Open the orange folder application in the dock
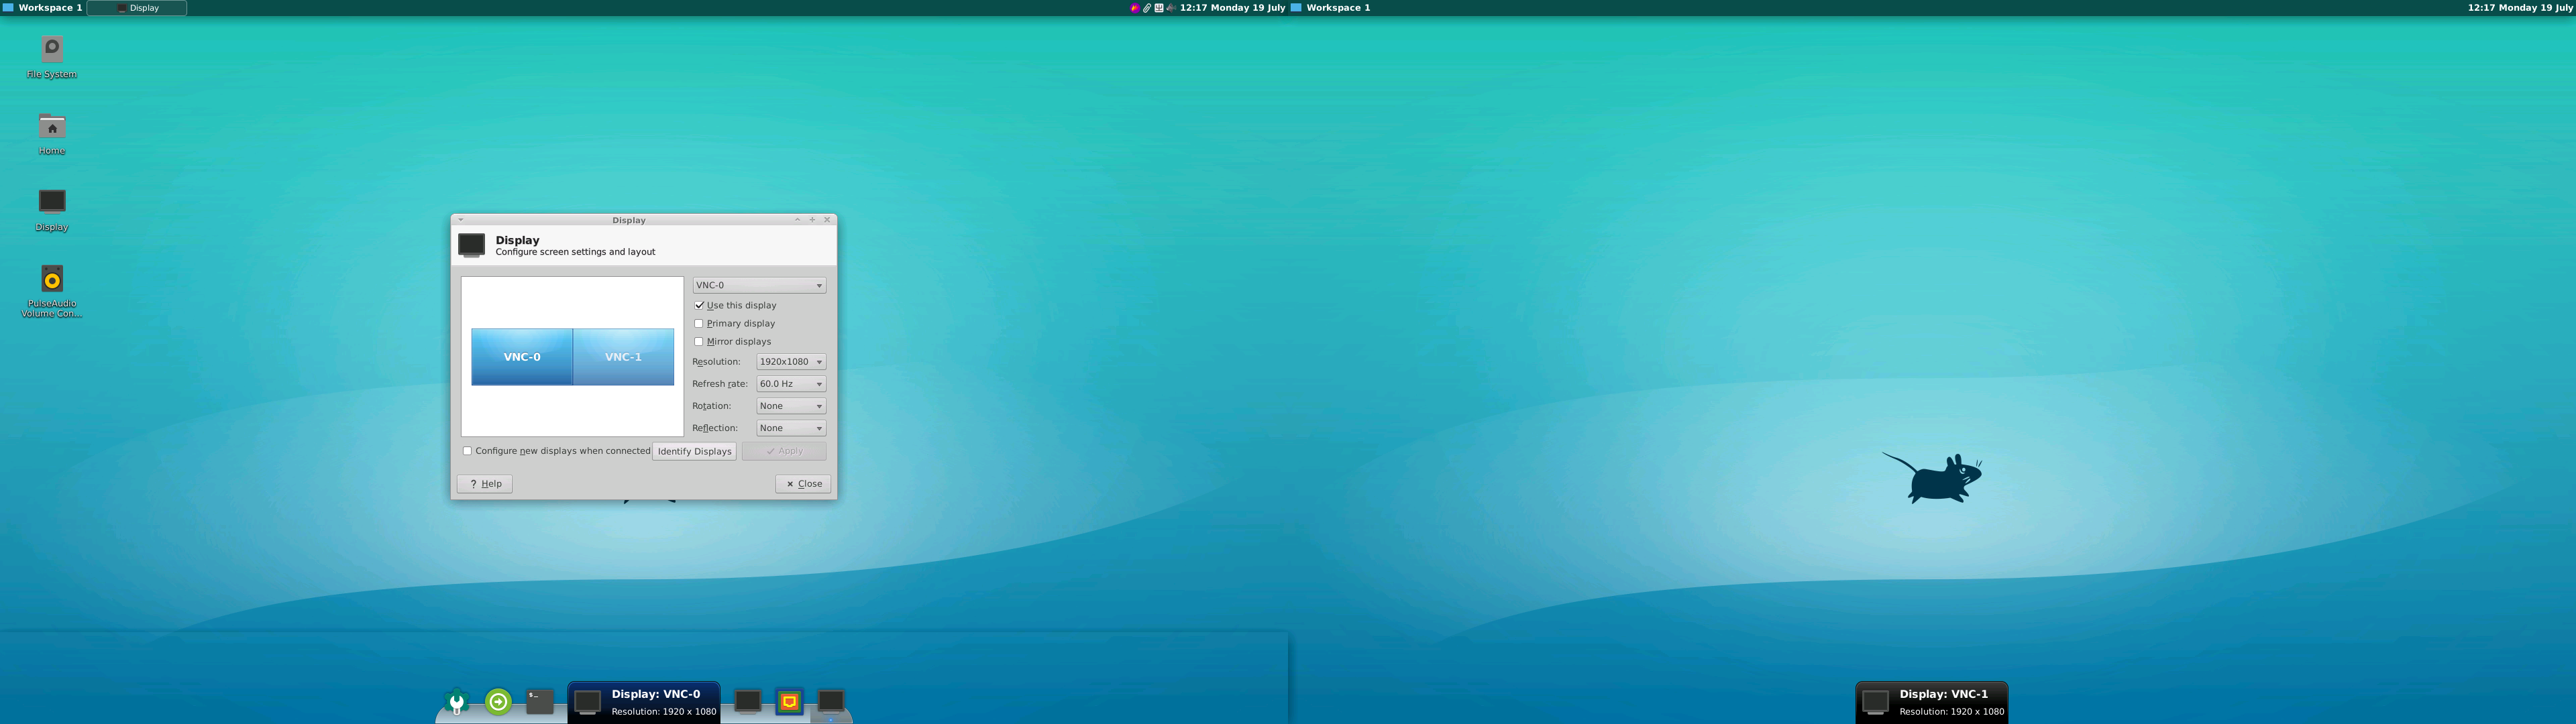The width and height of the screenshot is (2576, 724). click(x=788, y=702)
